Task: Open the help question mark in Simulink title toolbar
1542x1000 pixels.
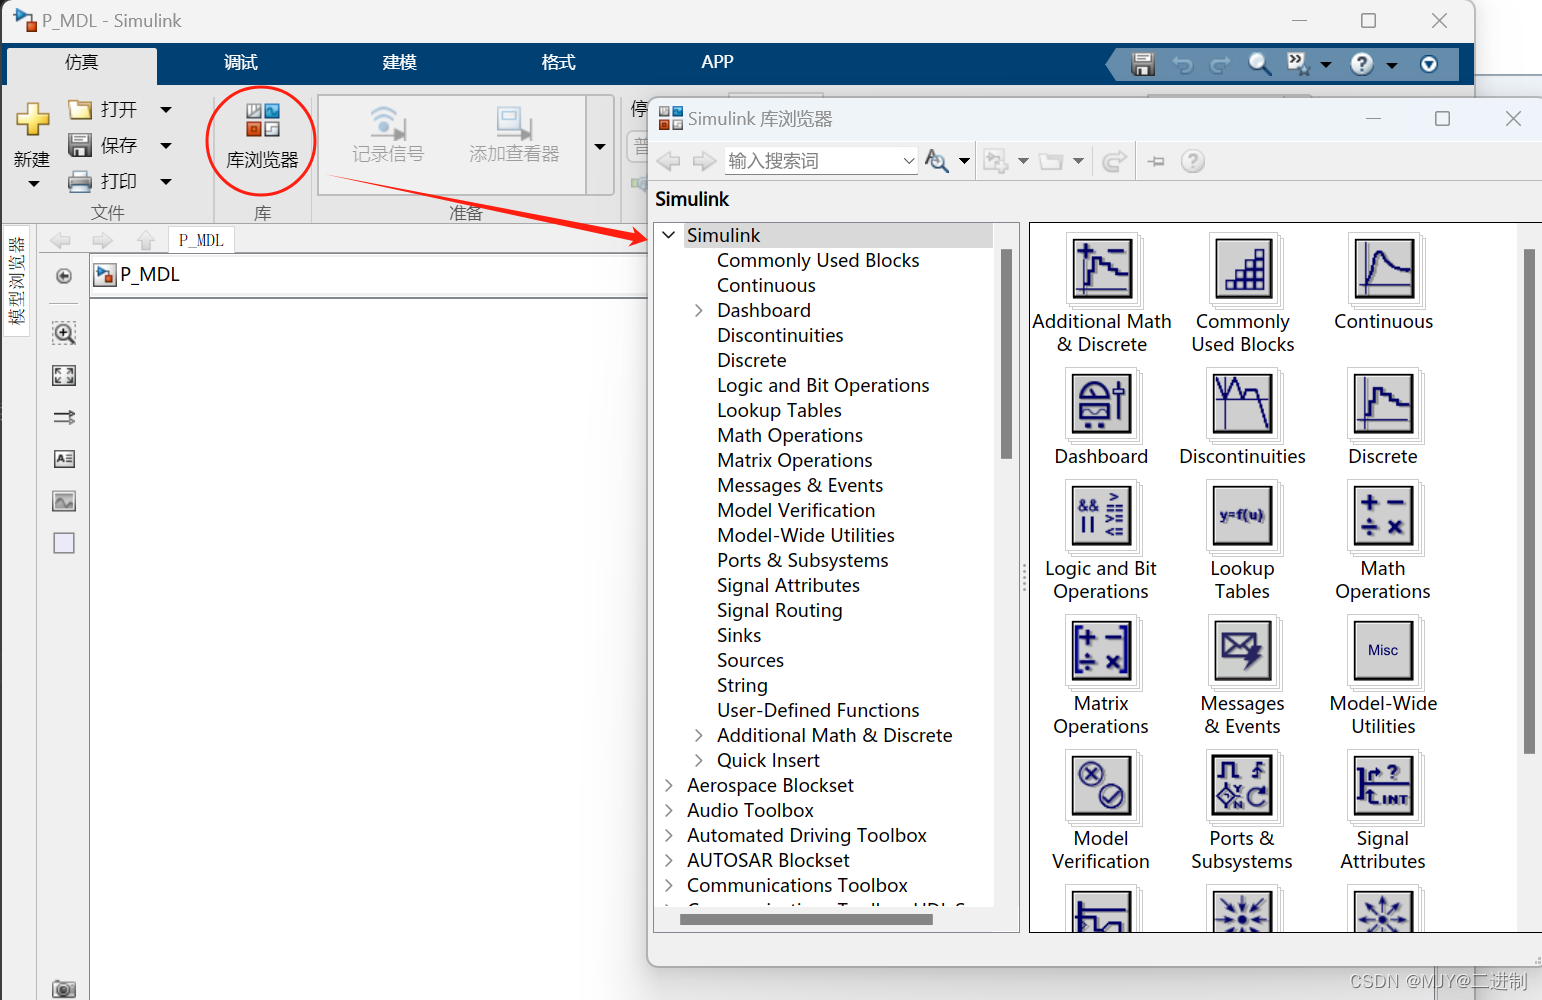Action: [x=1362, y=64]
